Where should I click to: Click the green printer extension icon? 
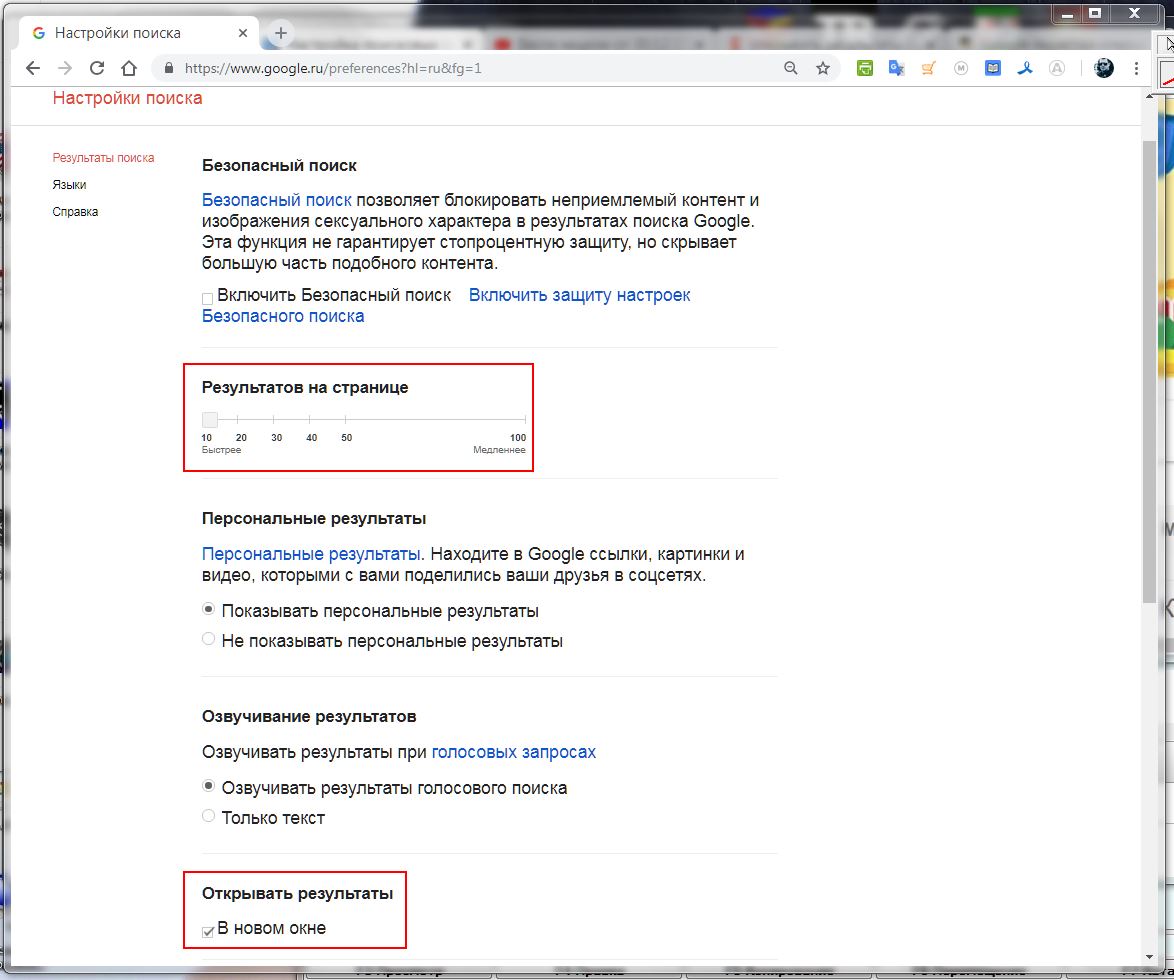click(x=865, y=68)
